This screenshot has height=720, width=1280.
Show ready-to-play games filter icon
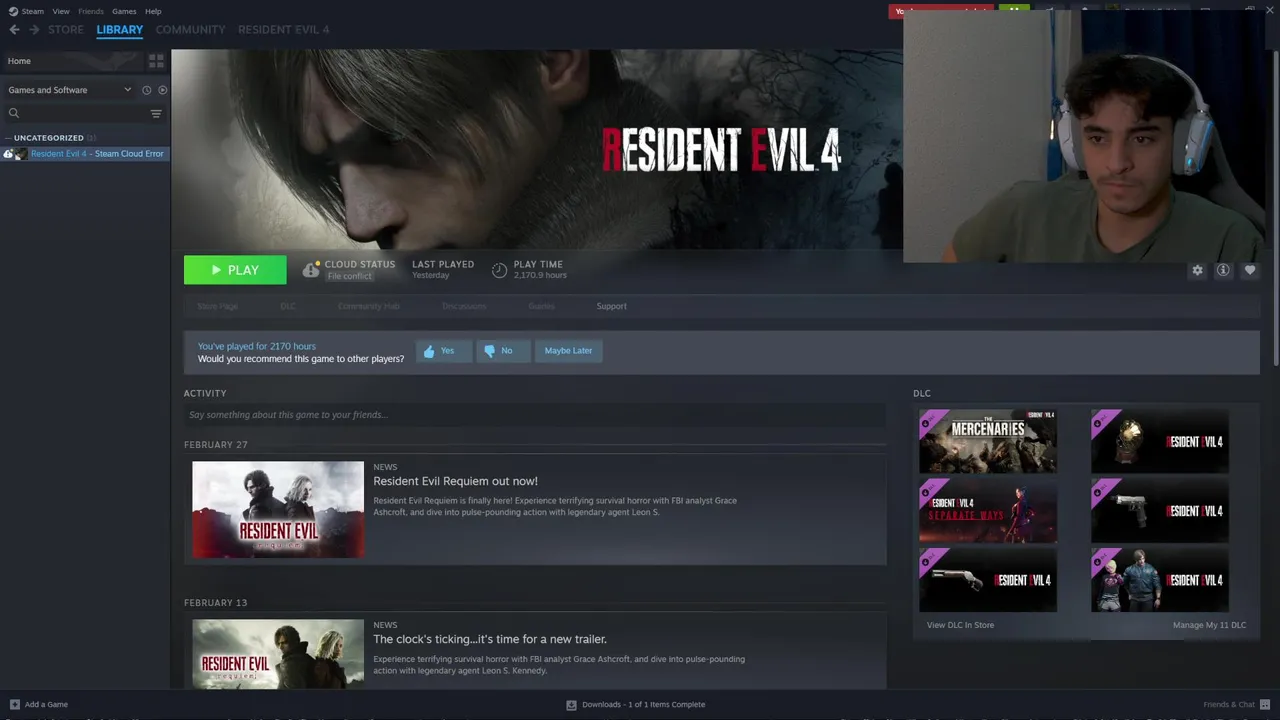pyautogui.click(x=162, y=90)
